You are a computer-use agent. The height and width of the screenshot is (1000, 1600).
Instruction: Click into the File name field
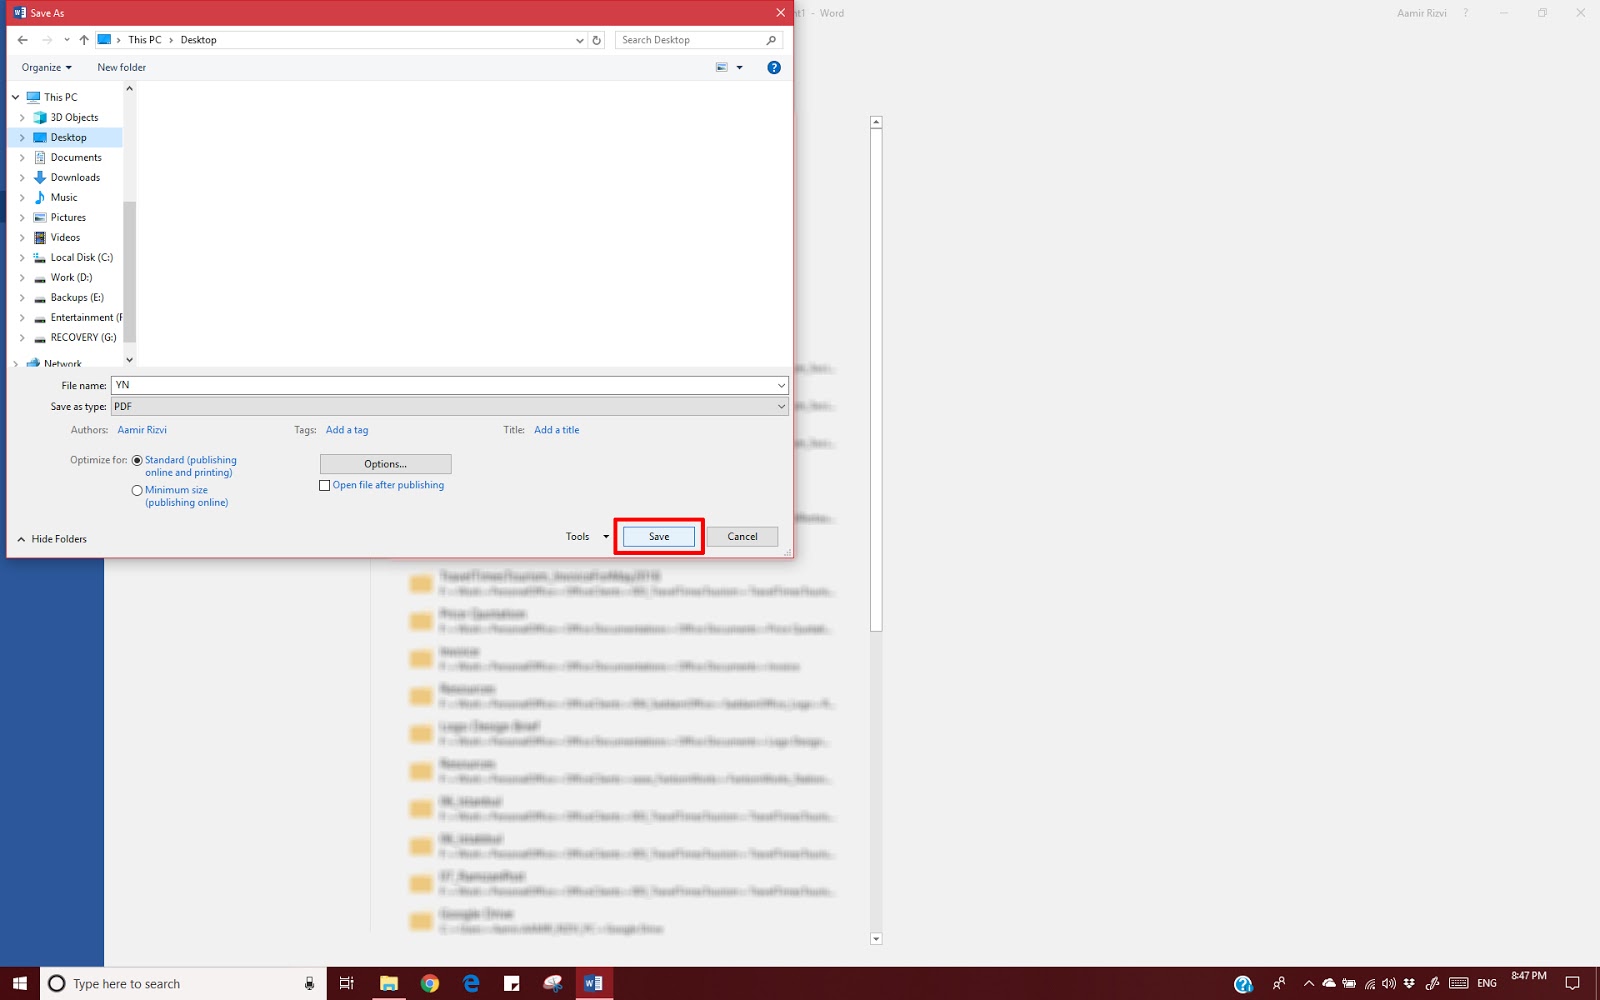coord(449,386)
